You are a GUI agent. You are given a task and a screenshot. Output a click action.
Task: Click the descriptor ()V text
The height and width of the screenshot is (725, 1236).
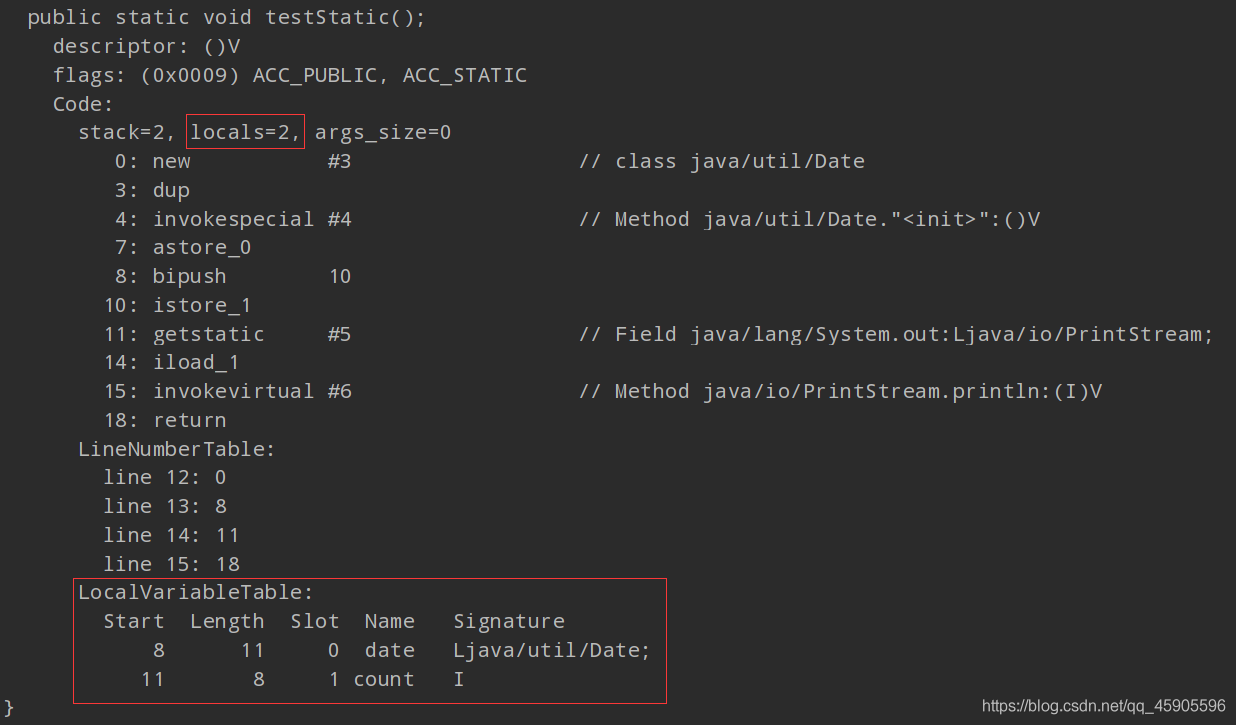coord(146,47)
